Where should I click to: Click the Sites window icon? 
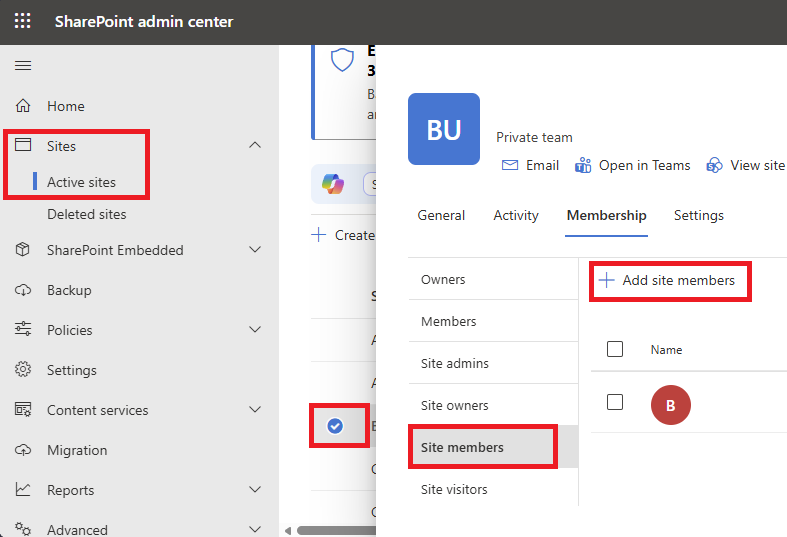pyautogui.click(x=23, y=145)
